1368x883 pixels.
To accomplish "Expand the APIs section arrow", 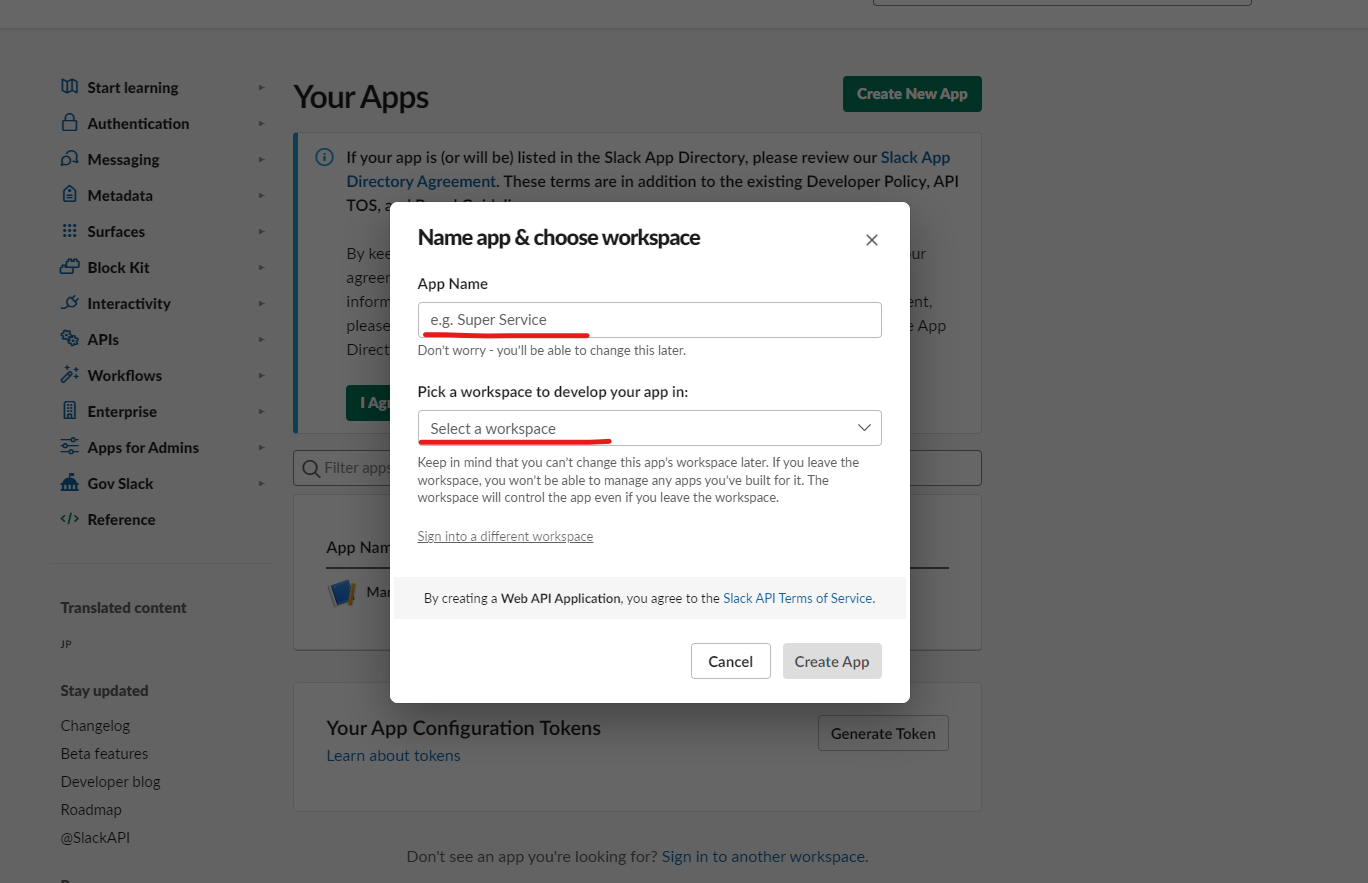I will tap(261, 339).
